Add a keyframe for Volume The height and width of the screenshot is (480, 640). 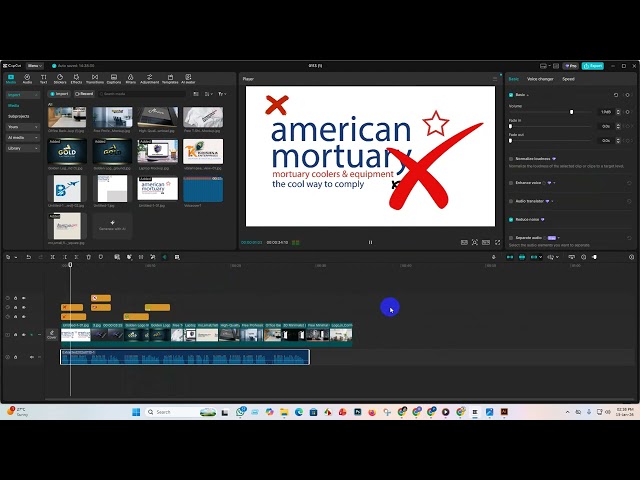point(628,112)
